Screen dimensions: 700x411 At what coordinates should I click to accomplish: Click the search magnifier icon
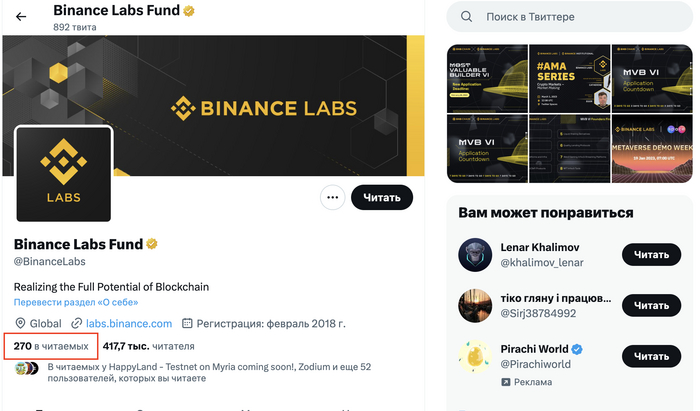point(467,17)
